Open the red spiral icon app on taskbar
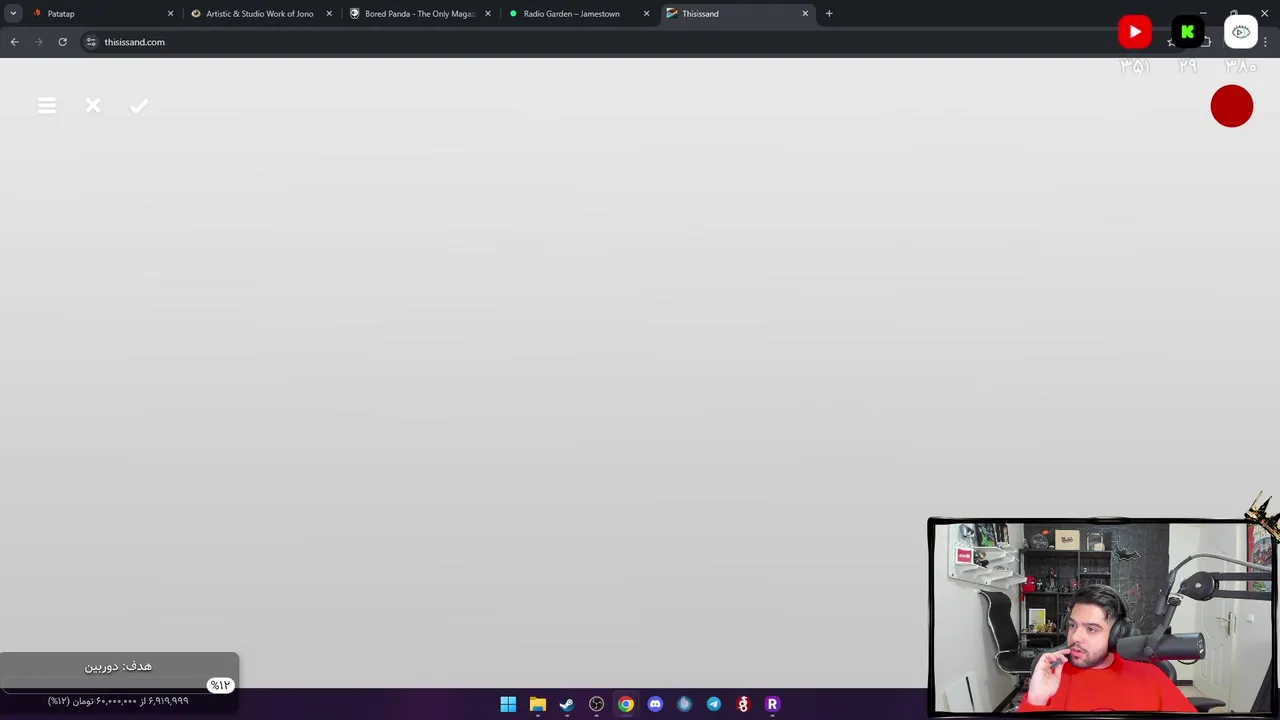This screenshot has height=720, width=1280. [743, 704]
